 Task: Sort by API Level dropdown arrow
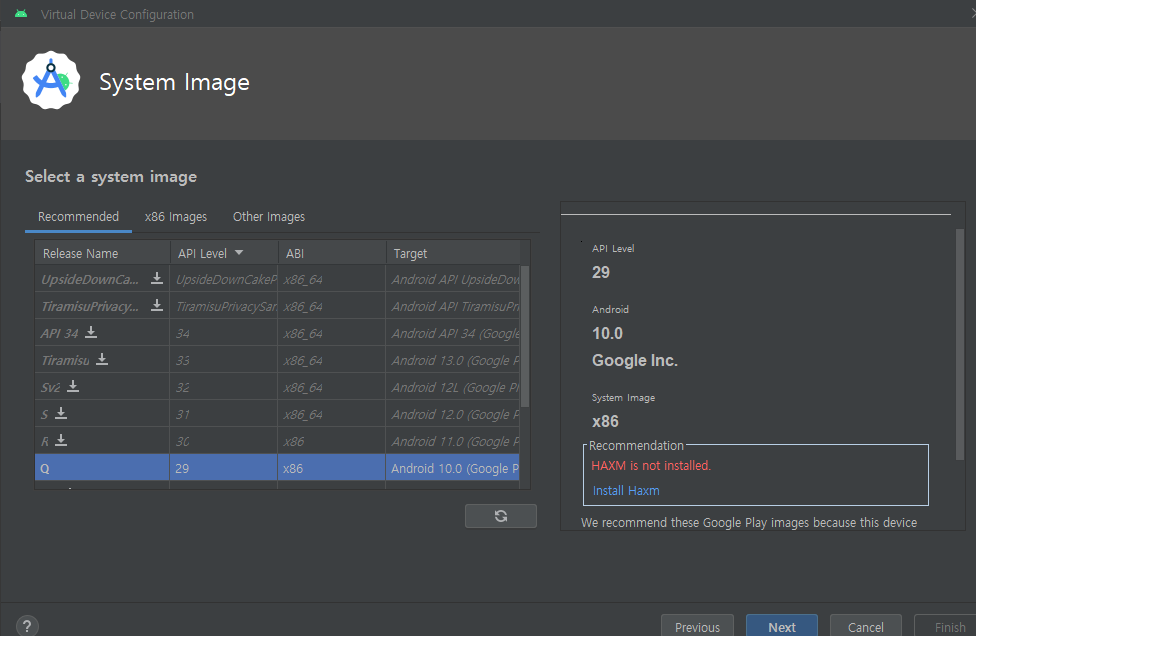click(x=239, y=253)
